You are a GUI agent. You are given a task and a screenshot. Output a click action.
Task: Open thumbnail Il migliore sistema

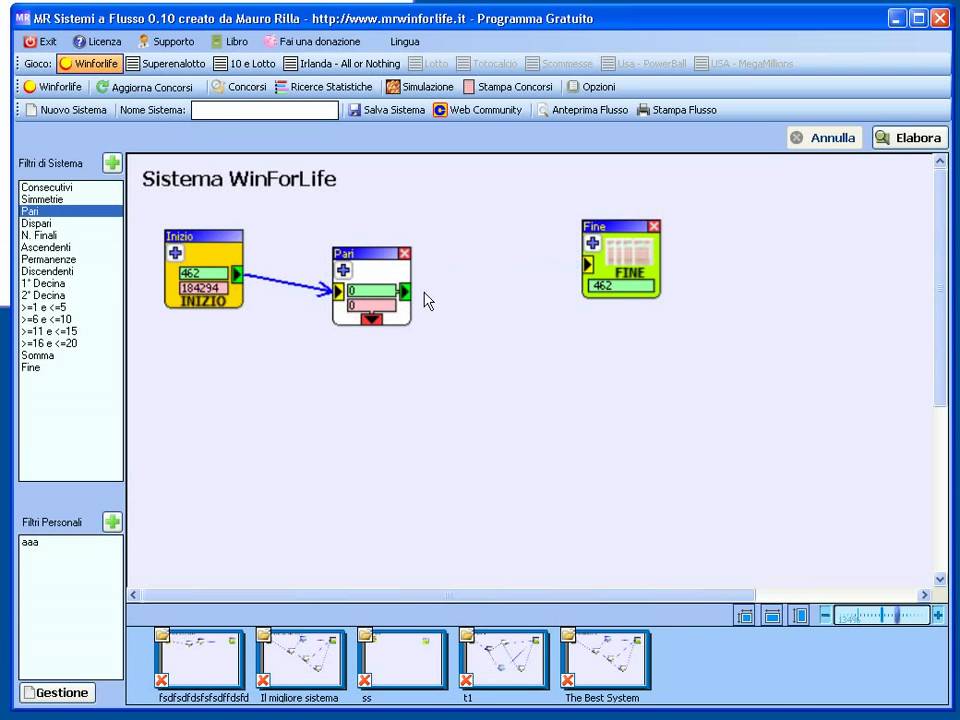[x=301, y=659]
